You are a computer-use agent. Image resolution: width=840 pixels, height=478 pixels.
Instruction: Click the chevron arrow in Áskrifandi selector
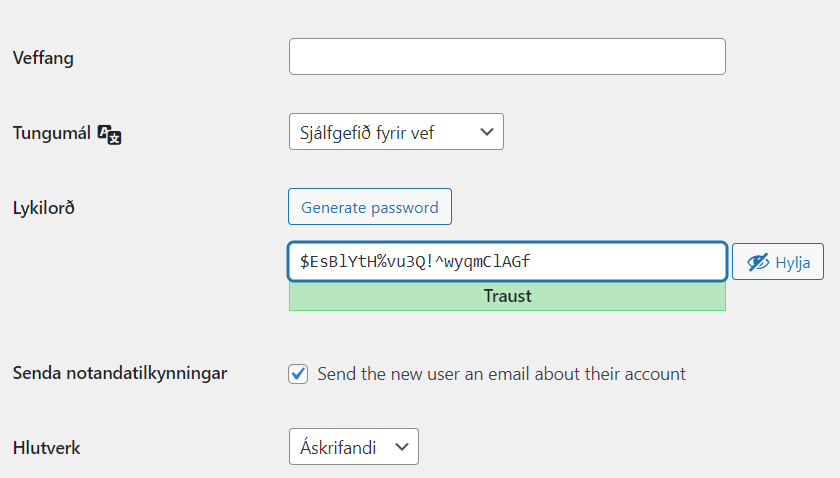pos(402,446)
